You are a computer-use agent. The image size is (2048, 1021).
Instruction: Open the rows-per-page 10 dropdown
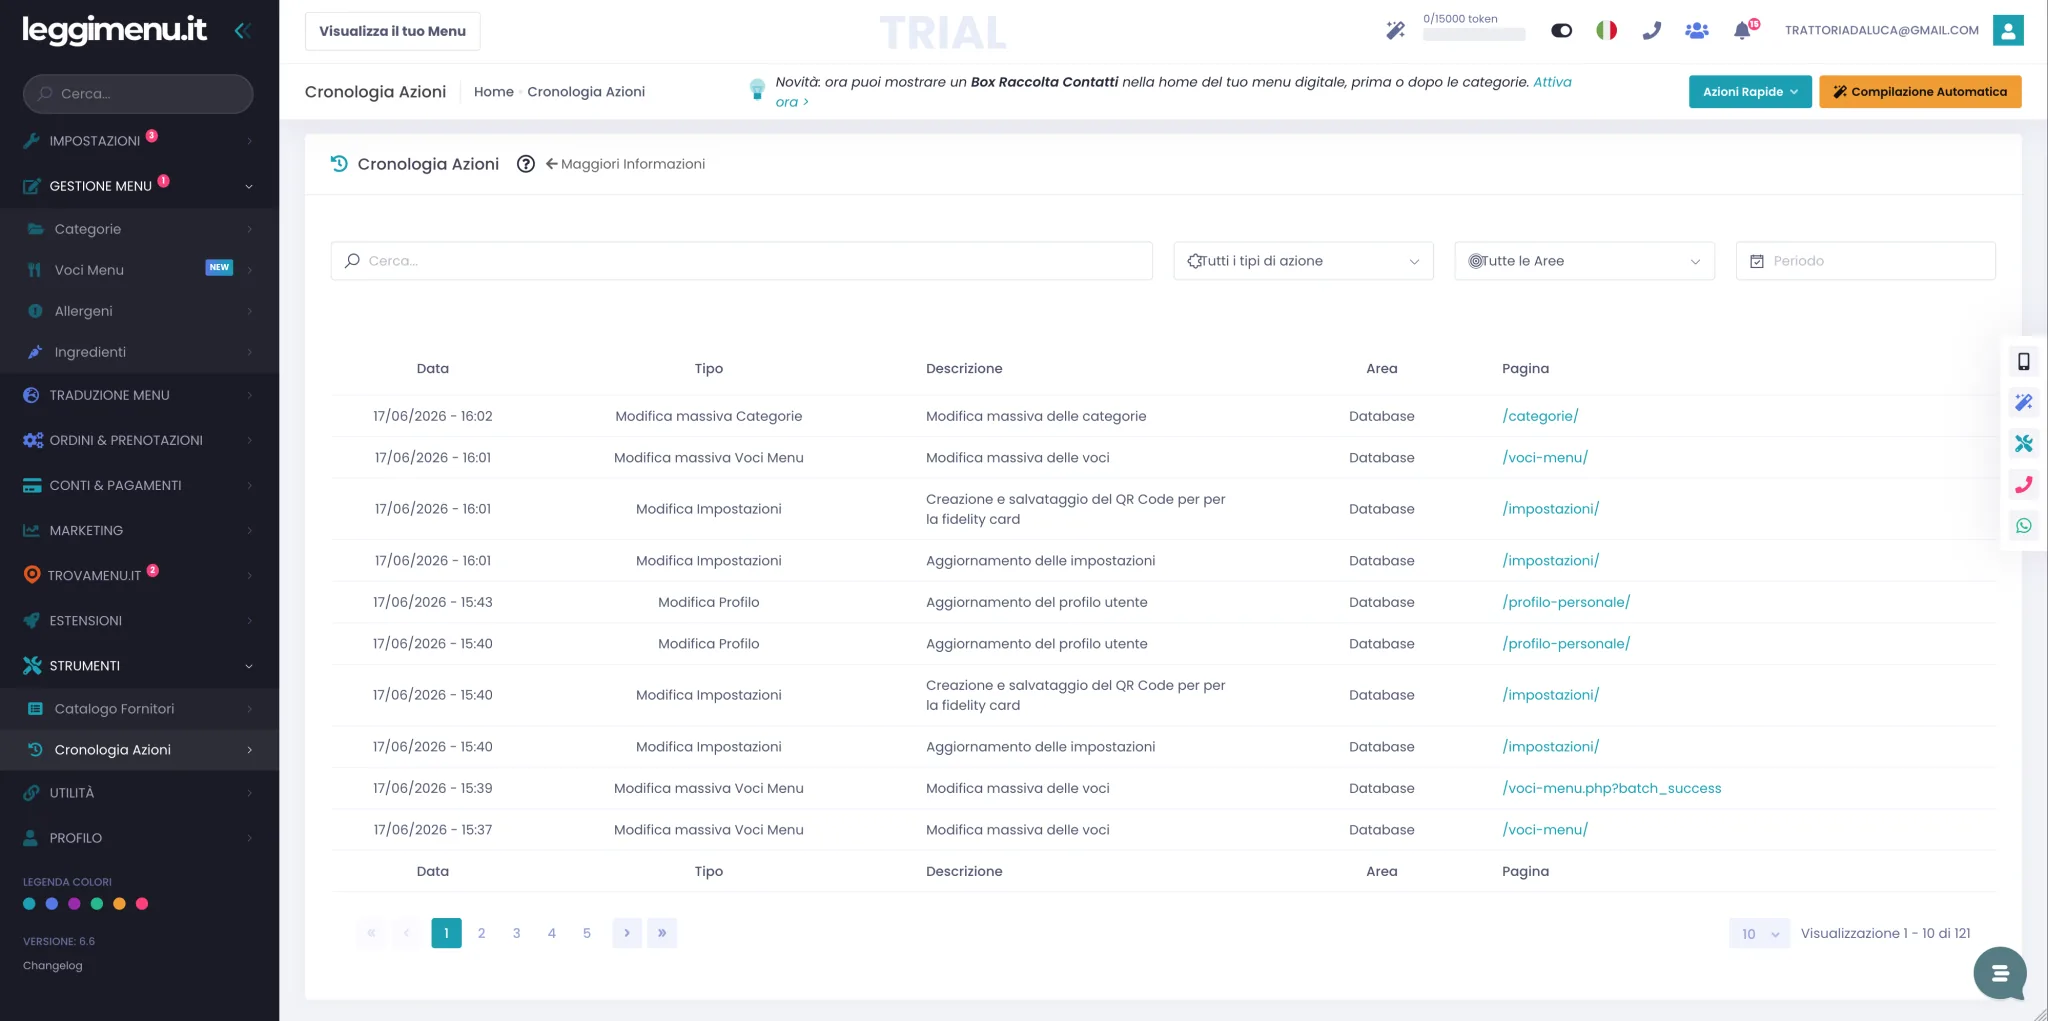pyautogui.click(x=1759, y=933)
